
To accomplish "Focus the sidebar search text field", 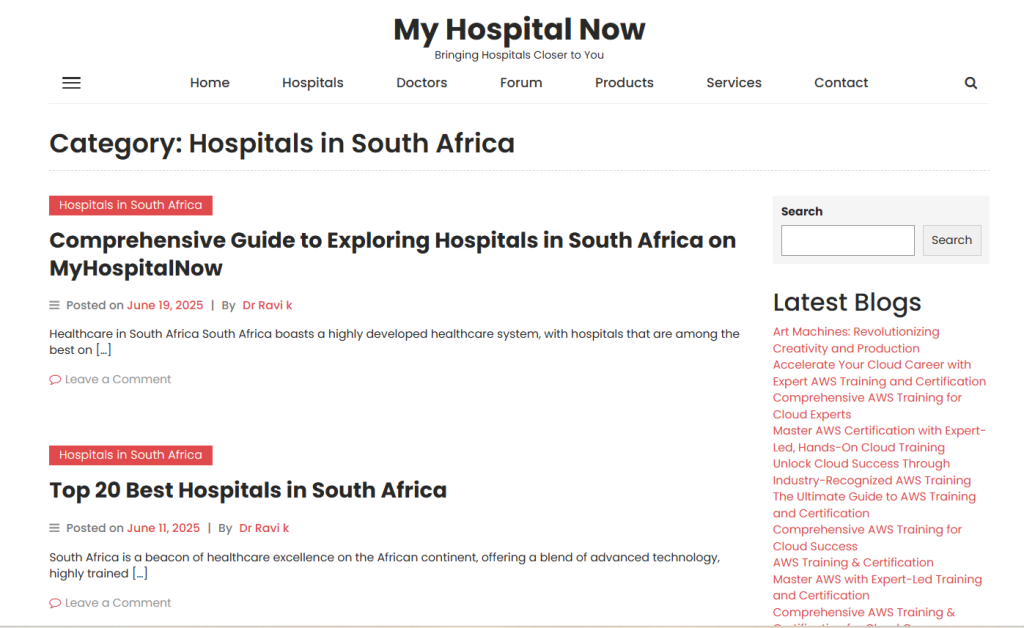I will 847,240.
